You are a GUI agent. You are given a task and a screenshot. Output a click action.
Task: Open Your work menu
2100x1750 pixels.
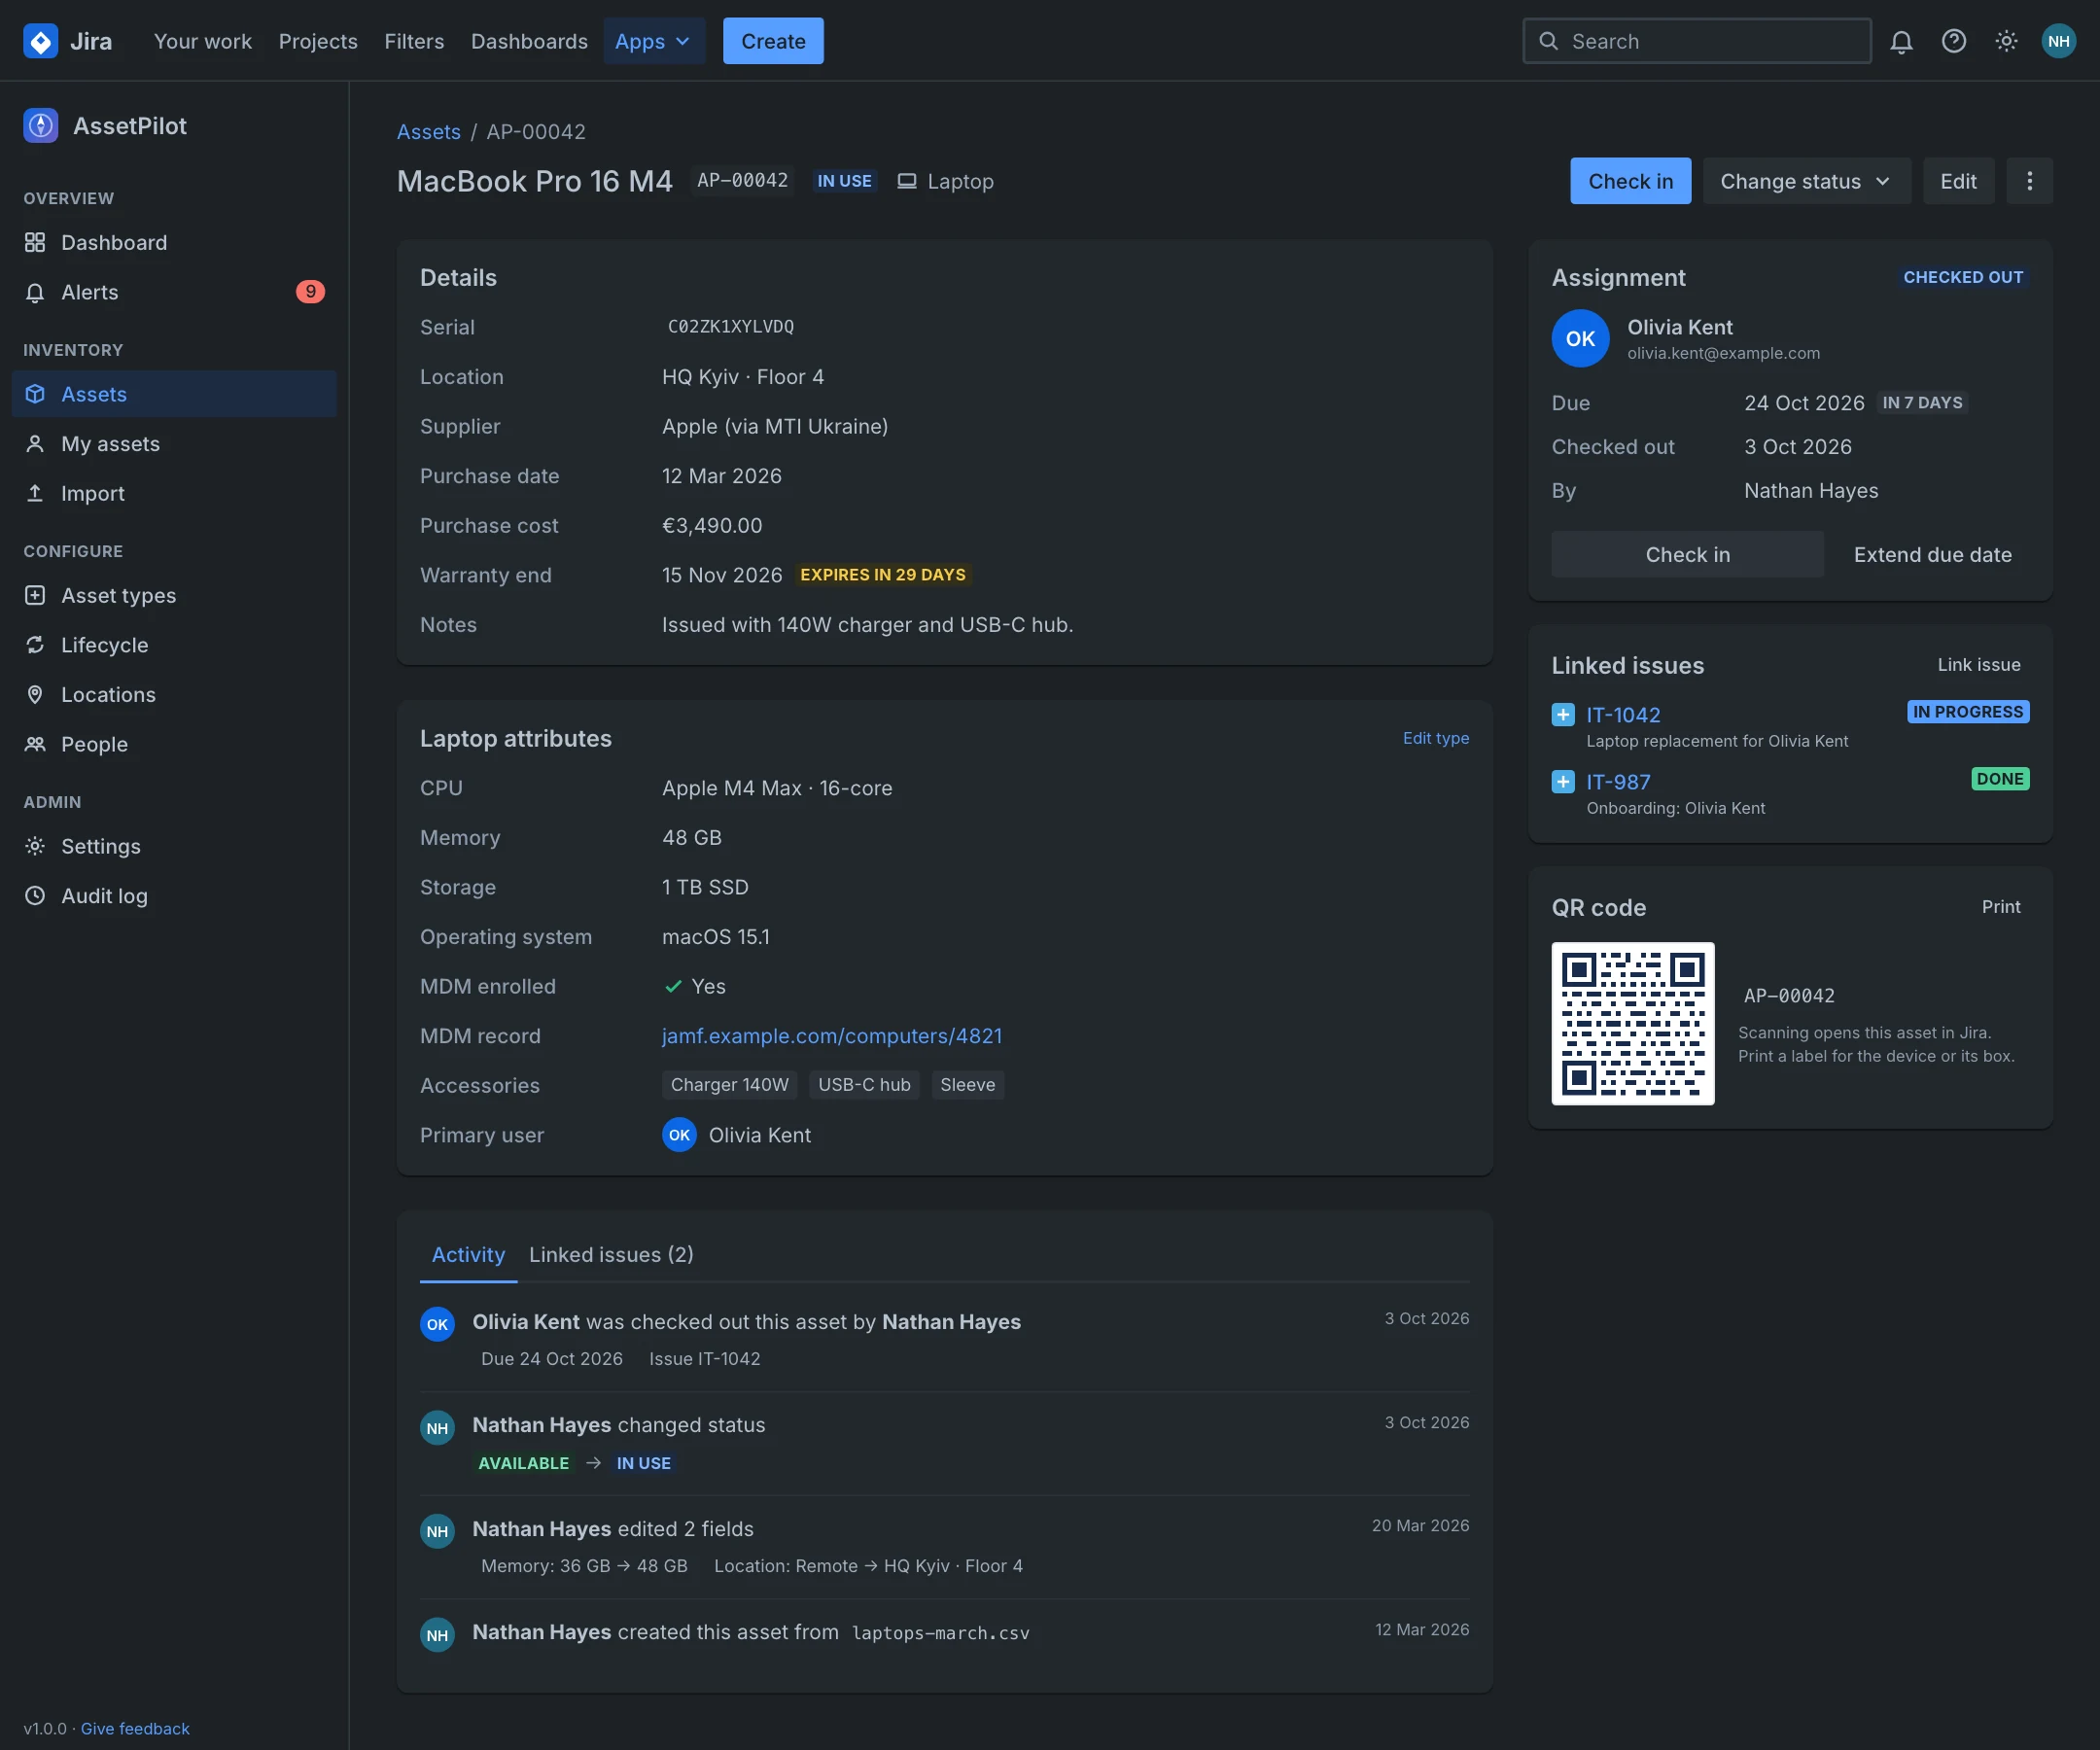(203, 41)
